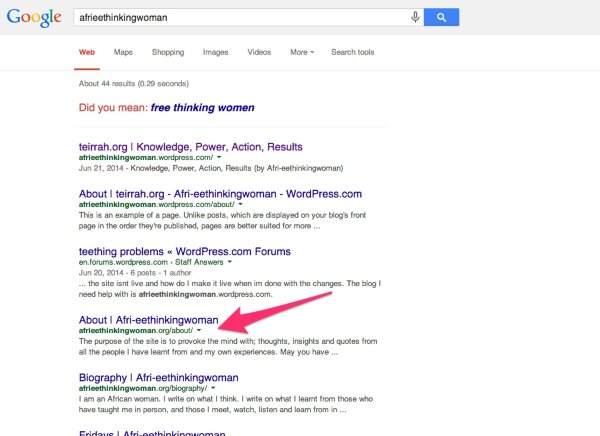Click snippet starting 'I am an African woman'

(226, 404)
